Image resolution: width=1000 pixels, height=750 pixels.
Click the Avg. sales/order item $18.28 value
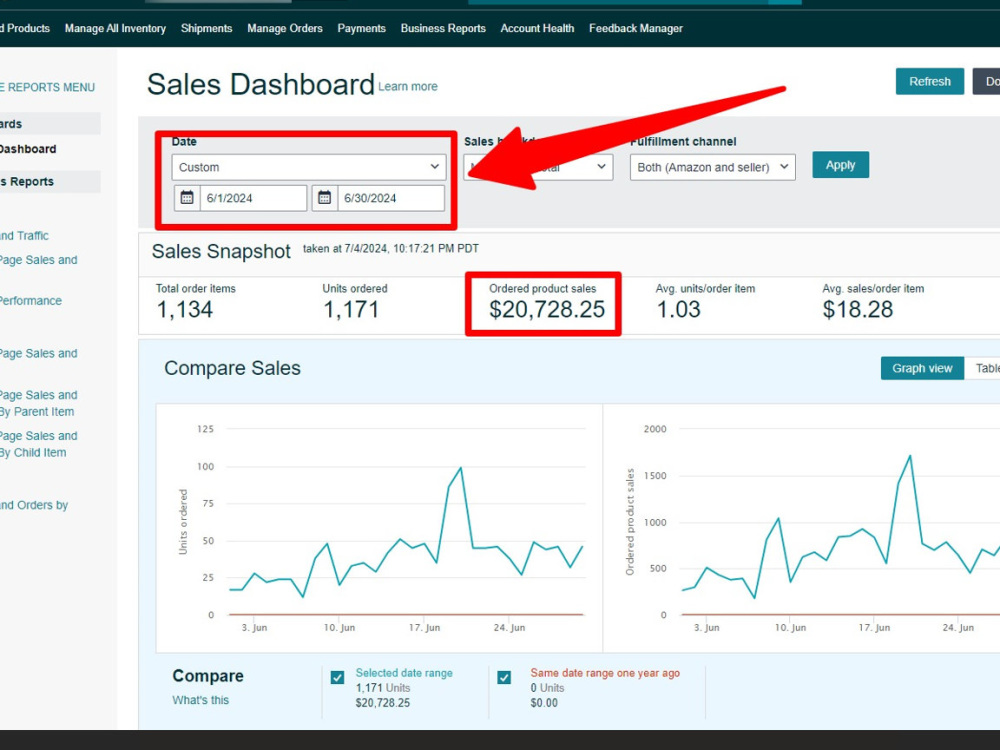858,309
